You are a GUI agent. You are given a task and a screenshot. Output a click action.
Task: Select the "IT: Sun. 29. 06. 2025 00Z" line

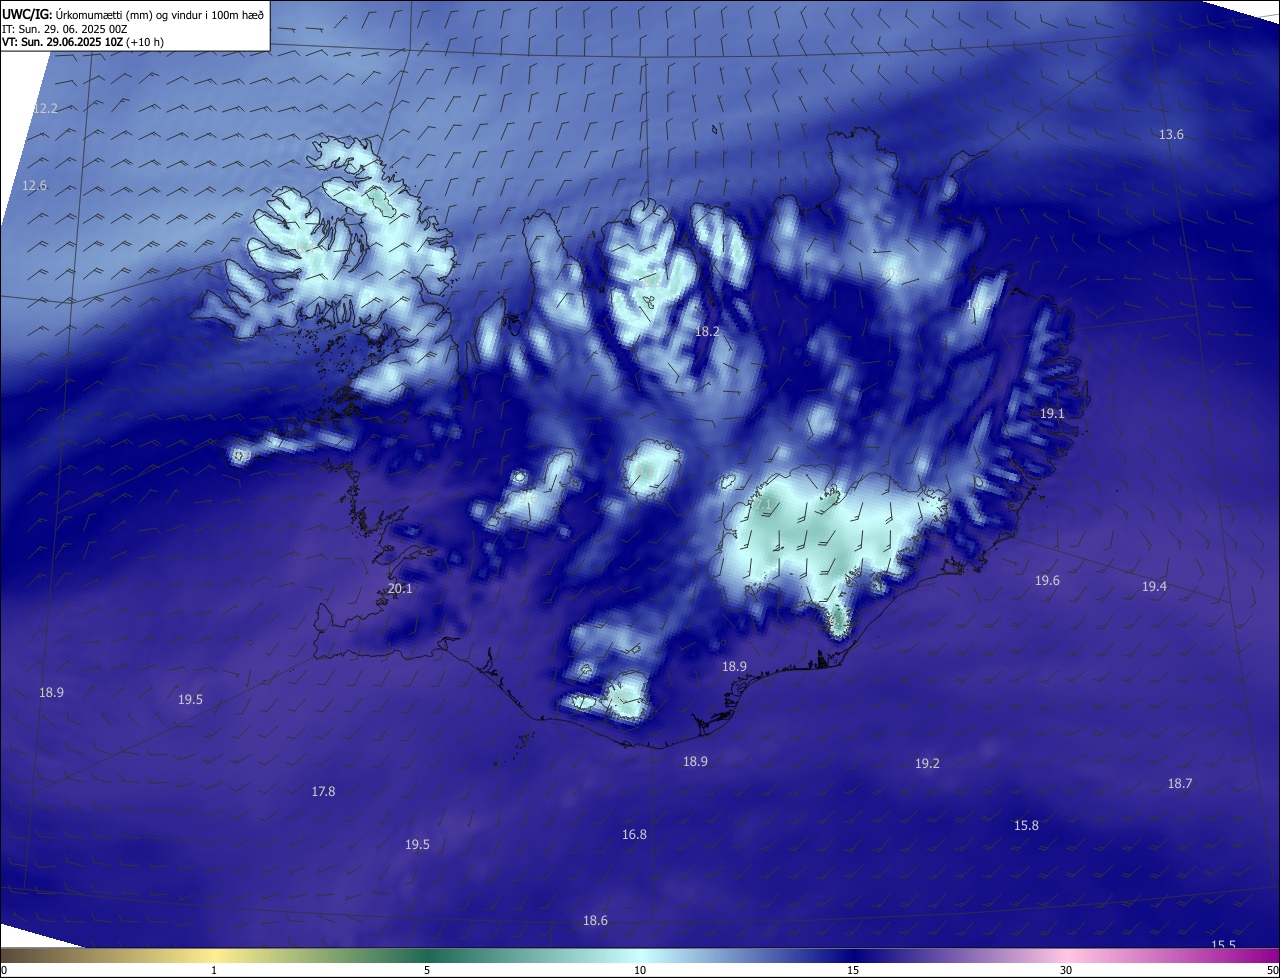[65, 29]
